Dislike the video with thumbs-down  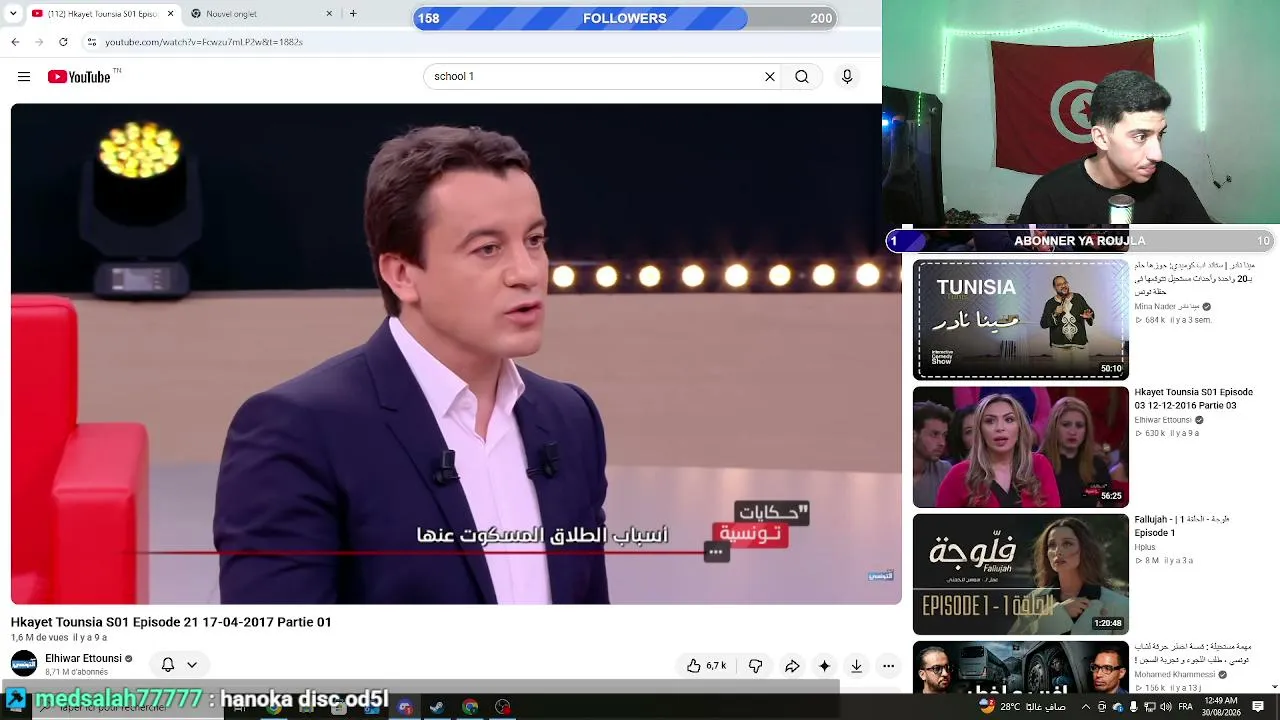tap(755, 666)
